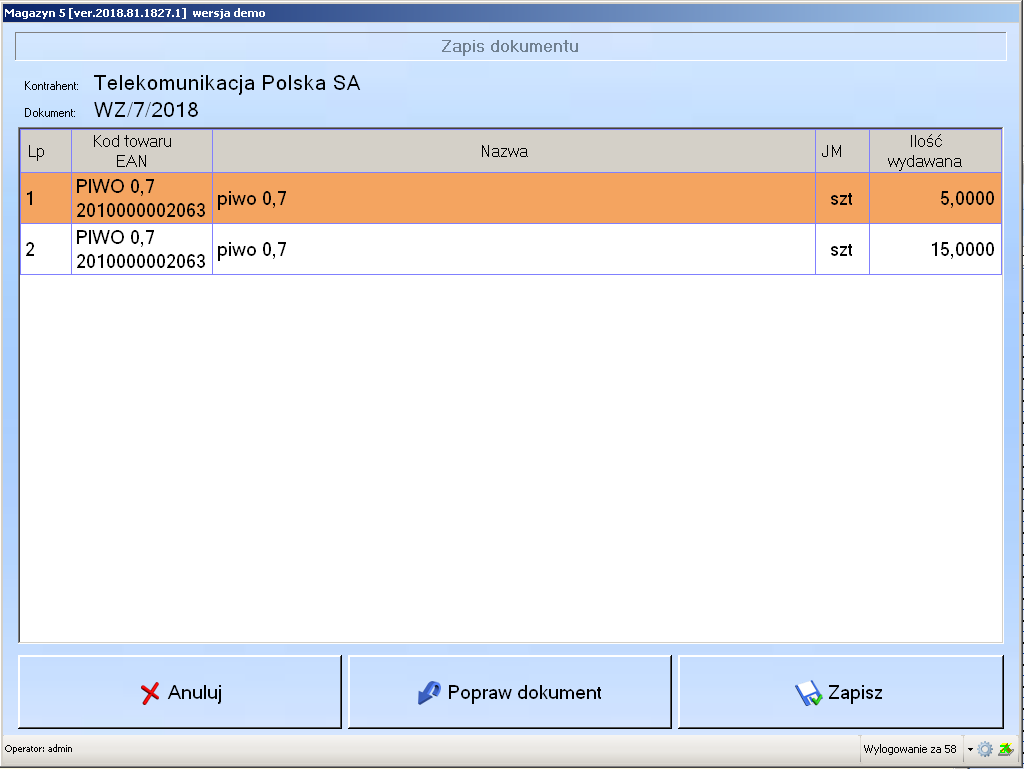Click the red X Anuluj icon

coord(150,694)
